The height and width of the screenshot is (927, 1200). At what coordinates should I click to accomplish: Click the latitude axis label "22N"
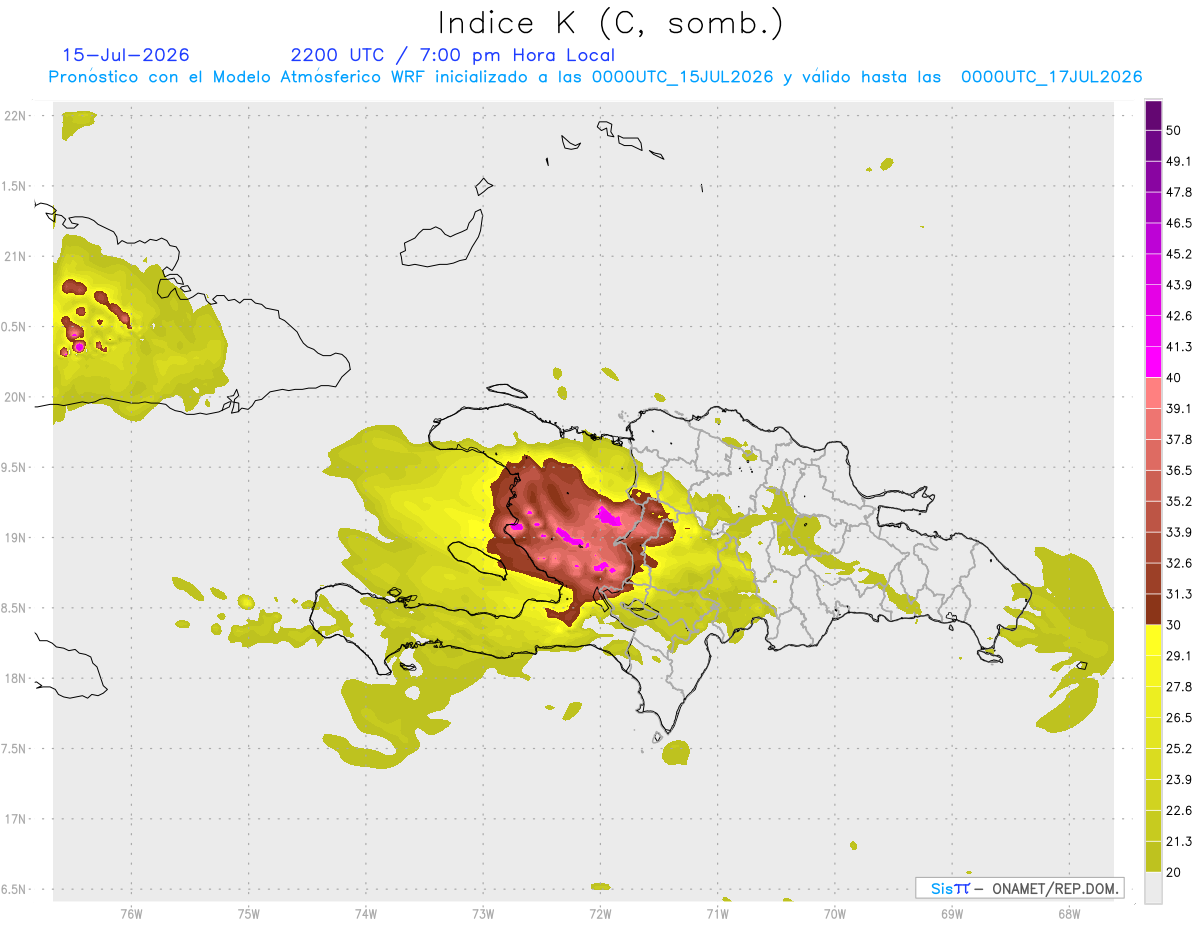(15, 116)
